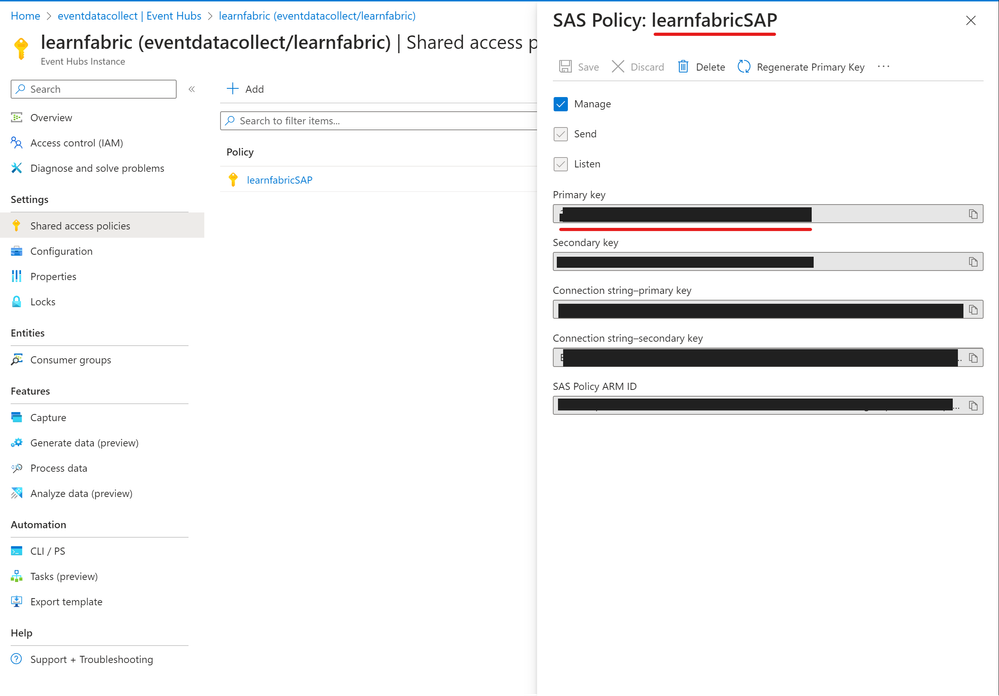Screen dimensions: 999x696
Task: Go to Access control (IAM)
Action: [x=76, y=143]
